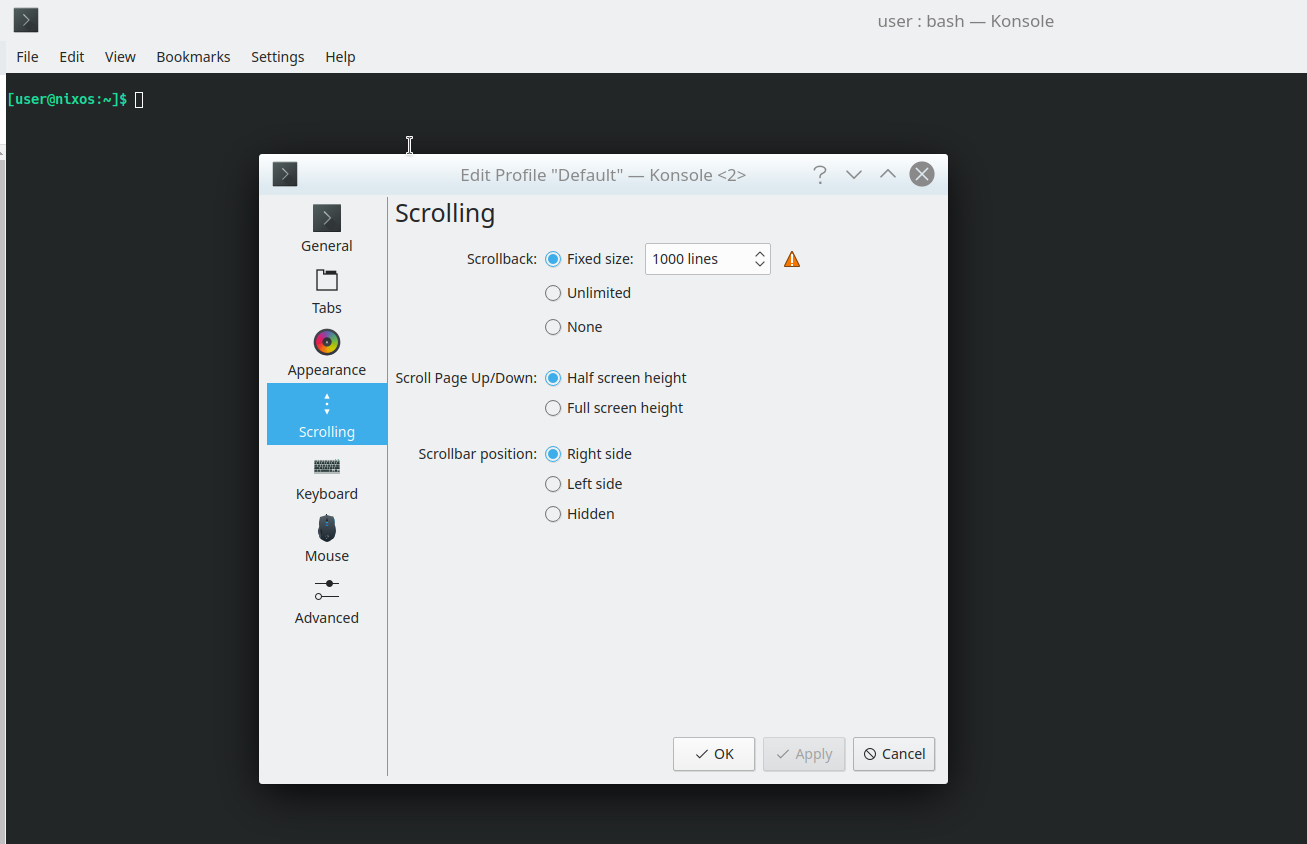Open the Advanced settings page
Image resolution: width=1307 pixels, height=844 pixels.
tap(327, 600)
